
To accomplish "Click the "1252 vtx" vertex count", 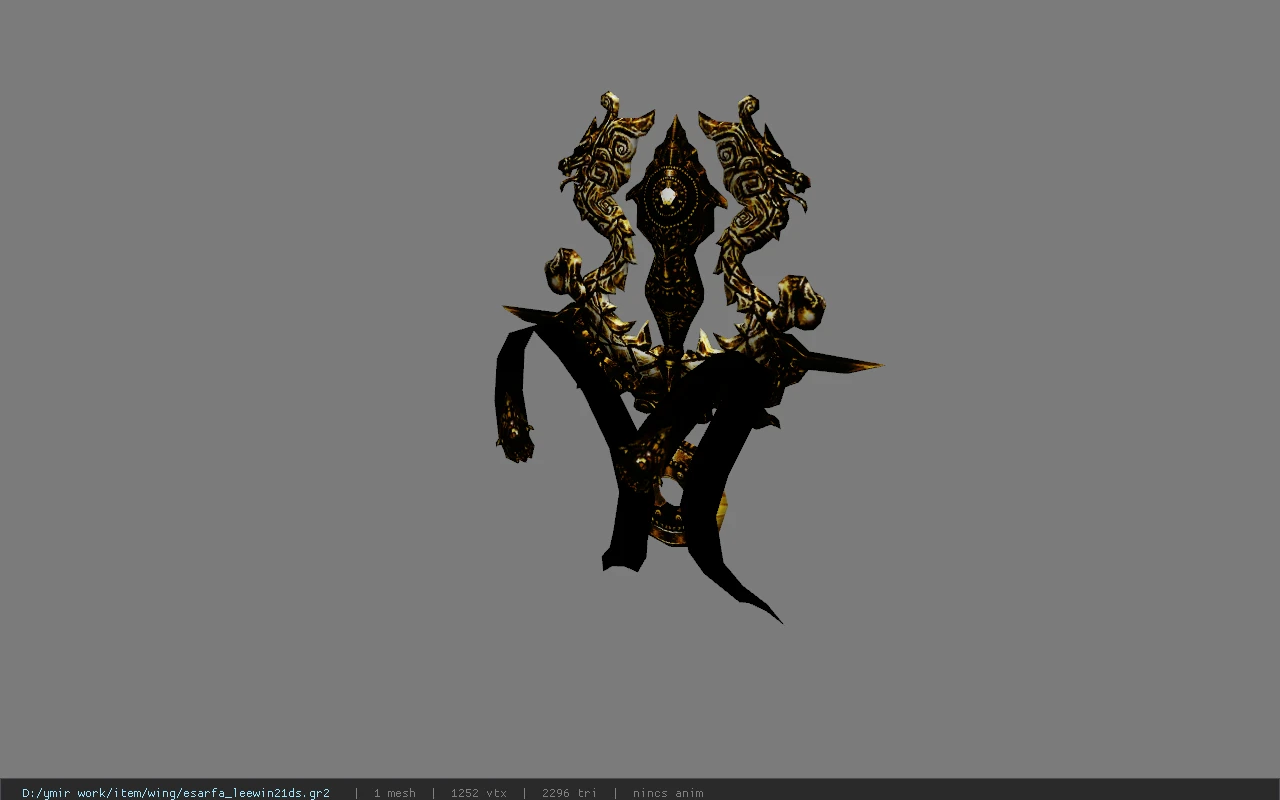I will [x=478, y=793].
